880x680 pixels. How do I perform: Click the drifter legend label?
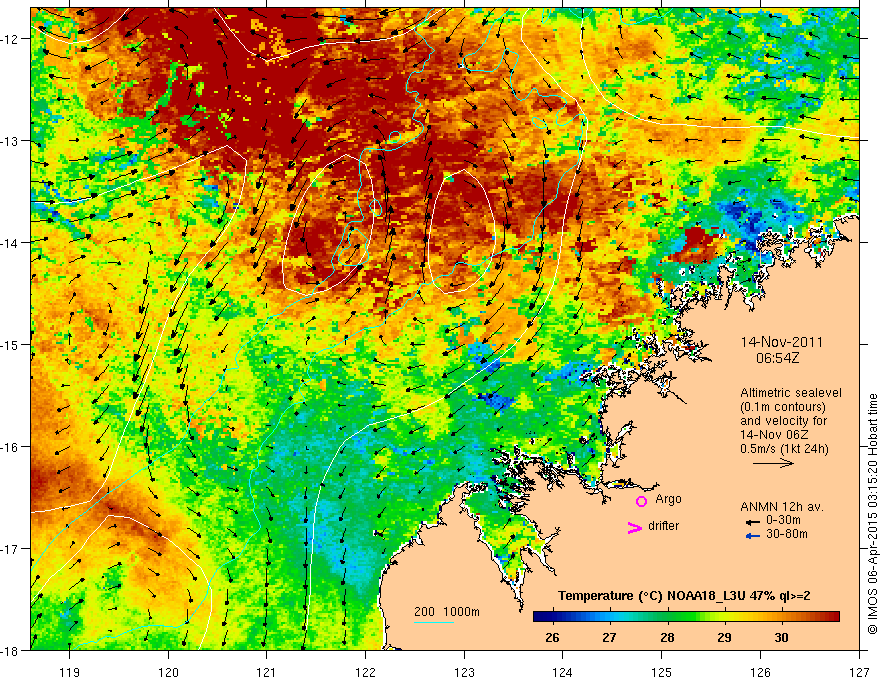point(663,526)
